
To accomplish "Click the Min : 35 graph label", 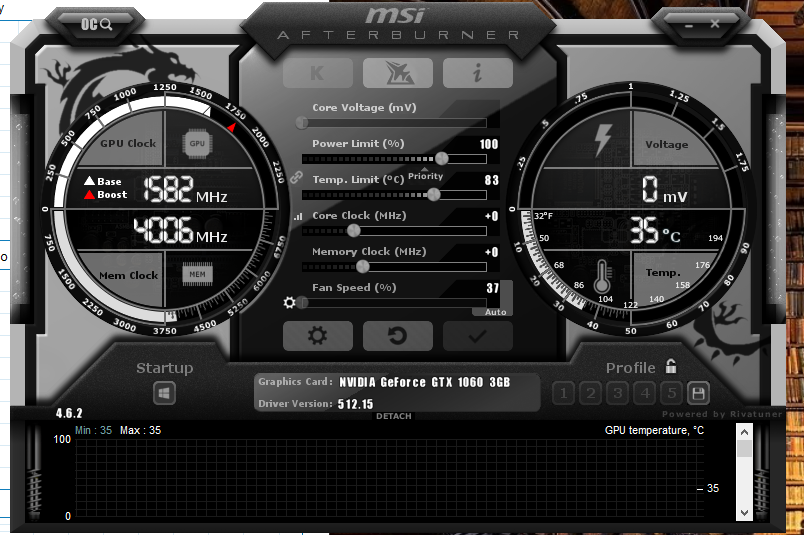I will coord(93,430).
